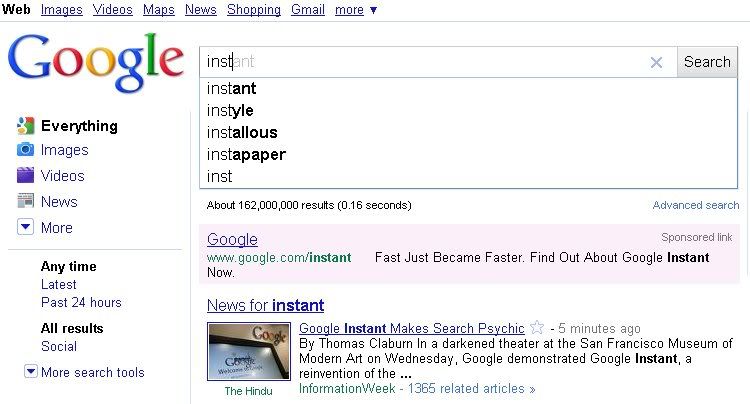Image resolution: width=750 pixels, height=404 pixels.
Task: Open News for instant heading link
Action: (x=265, y=305)
